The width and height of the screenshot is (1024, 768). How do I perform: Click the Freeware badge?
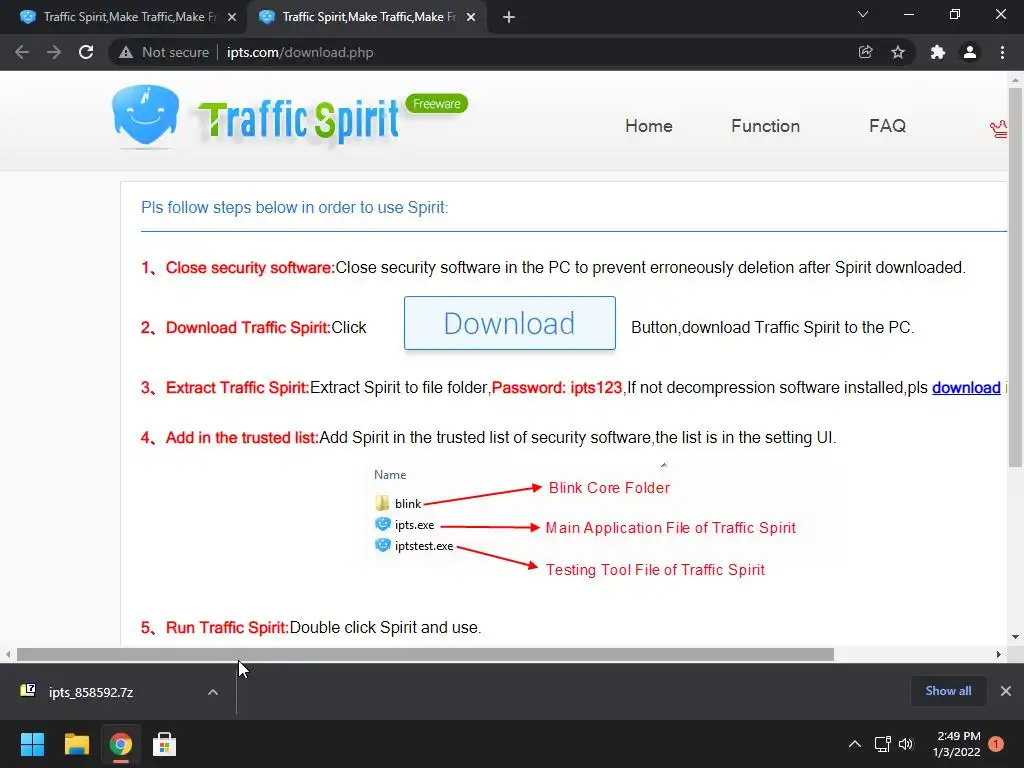436,104
